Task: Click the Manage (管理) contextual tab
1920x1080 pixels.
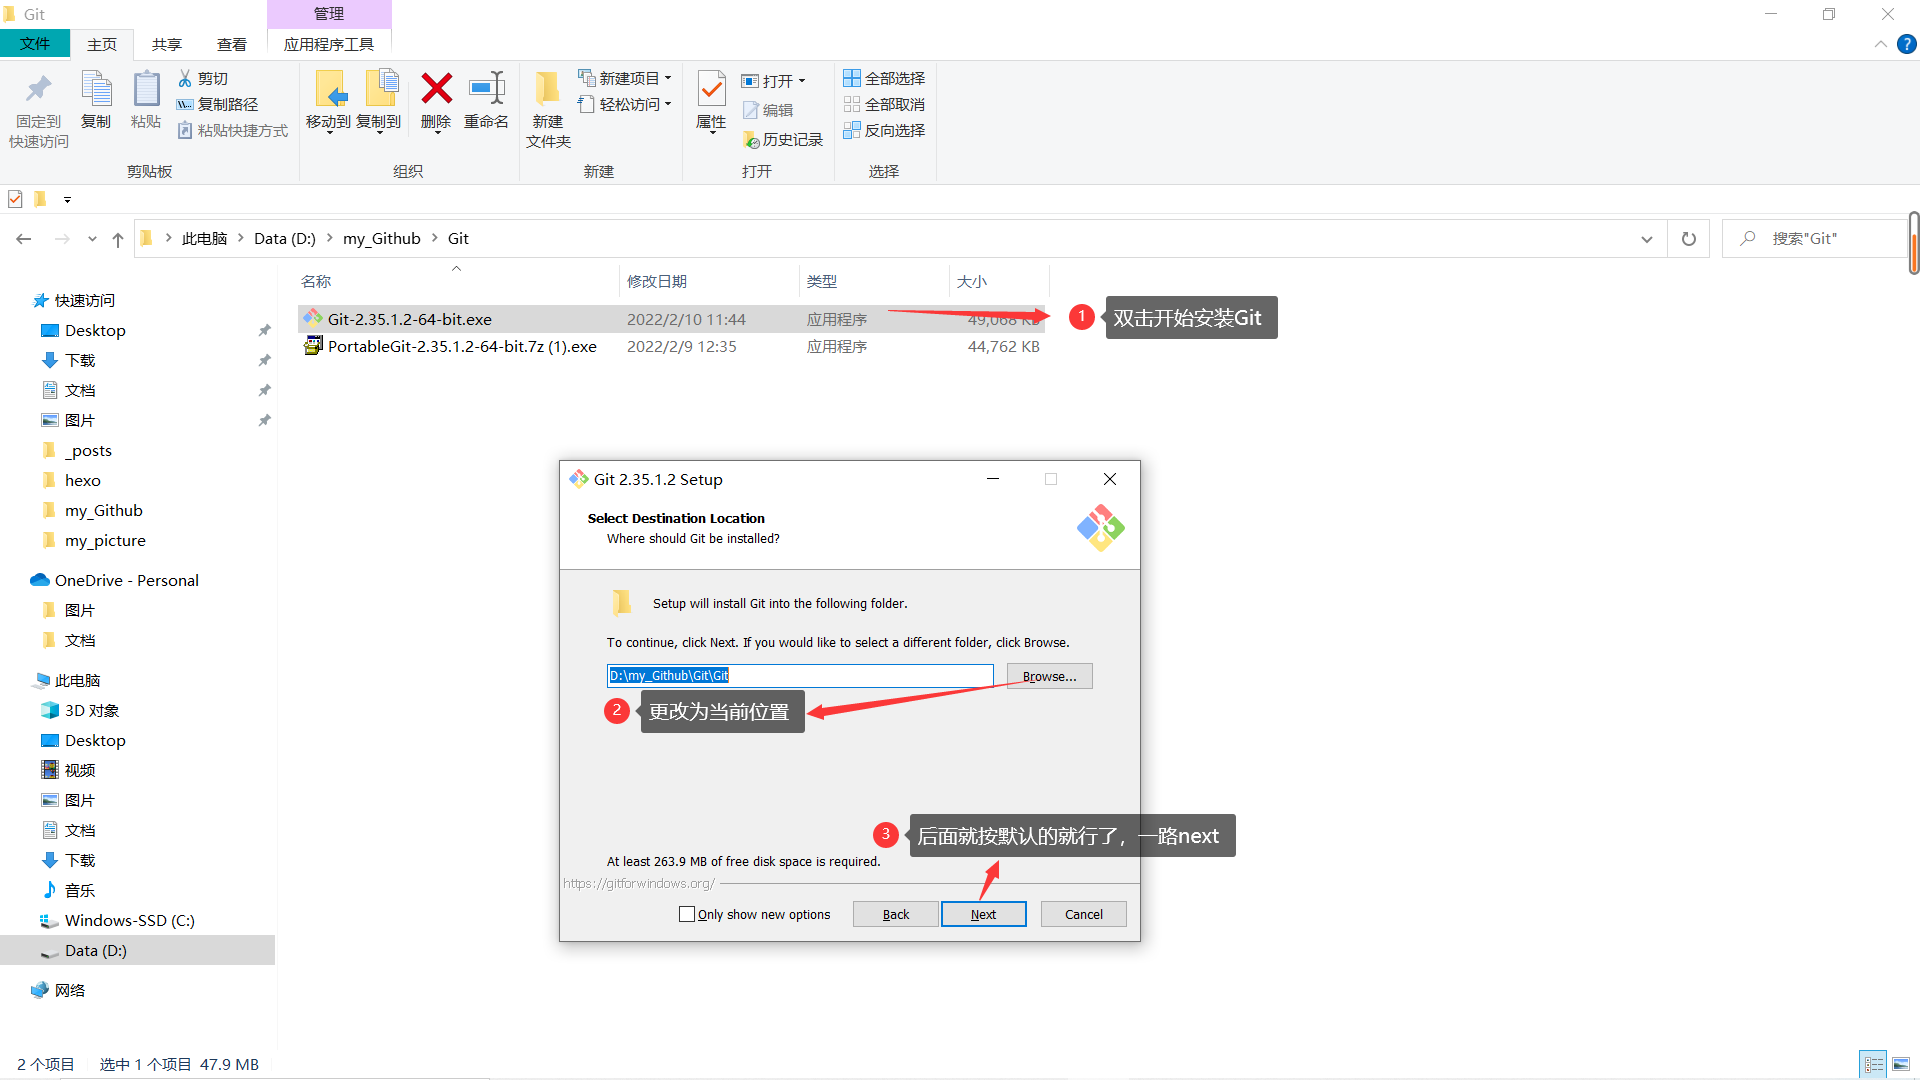Action: click(x=329, y=14)
